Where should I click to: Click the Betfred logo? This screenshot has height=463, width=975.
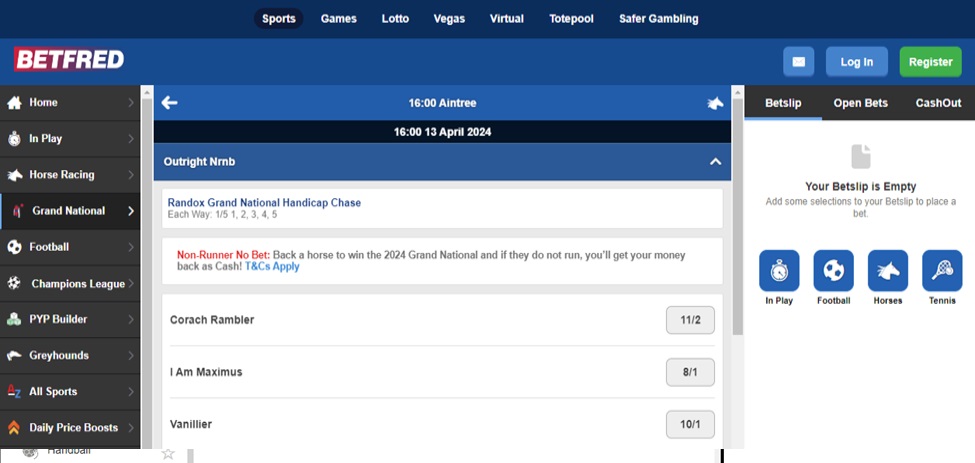tap(69, 60)
